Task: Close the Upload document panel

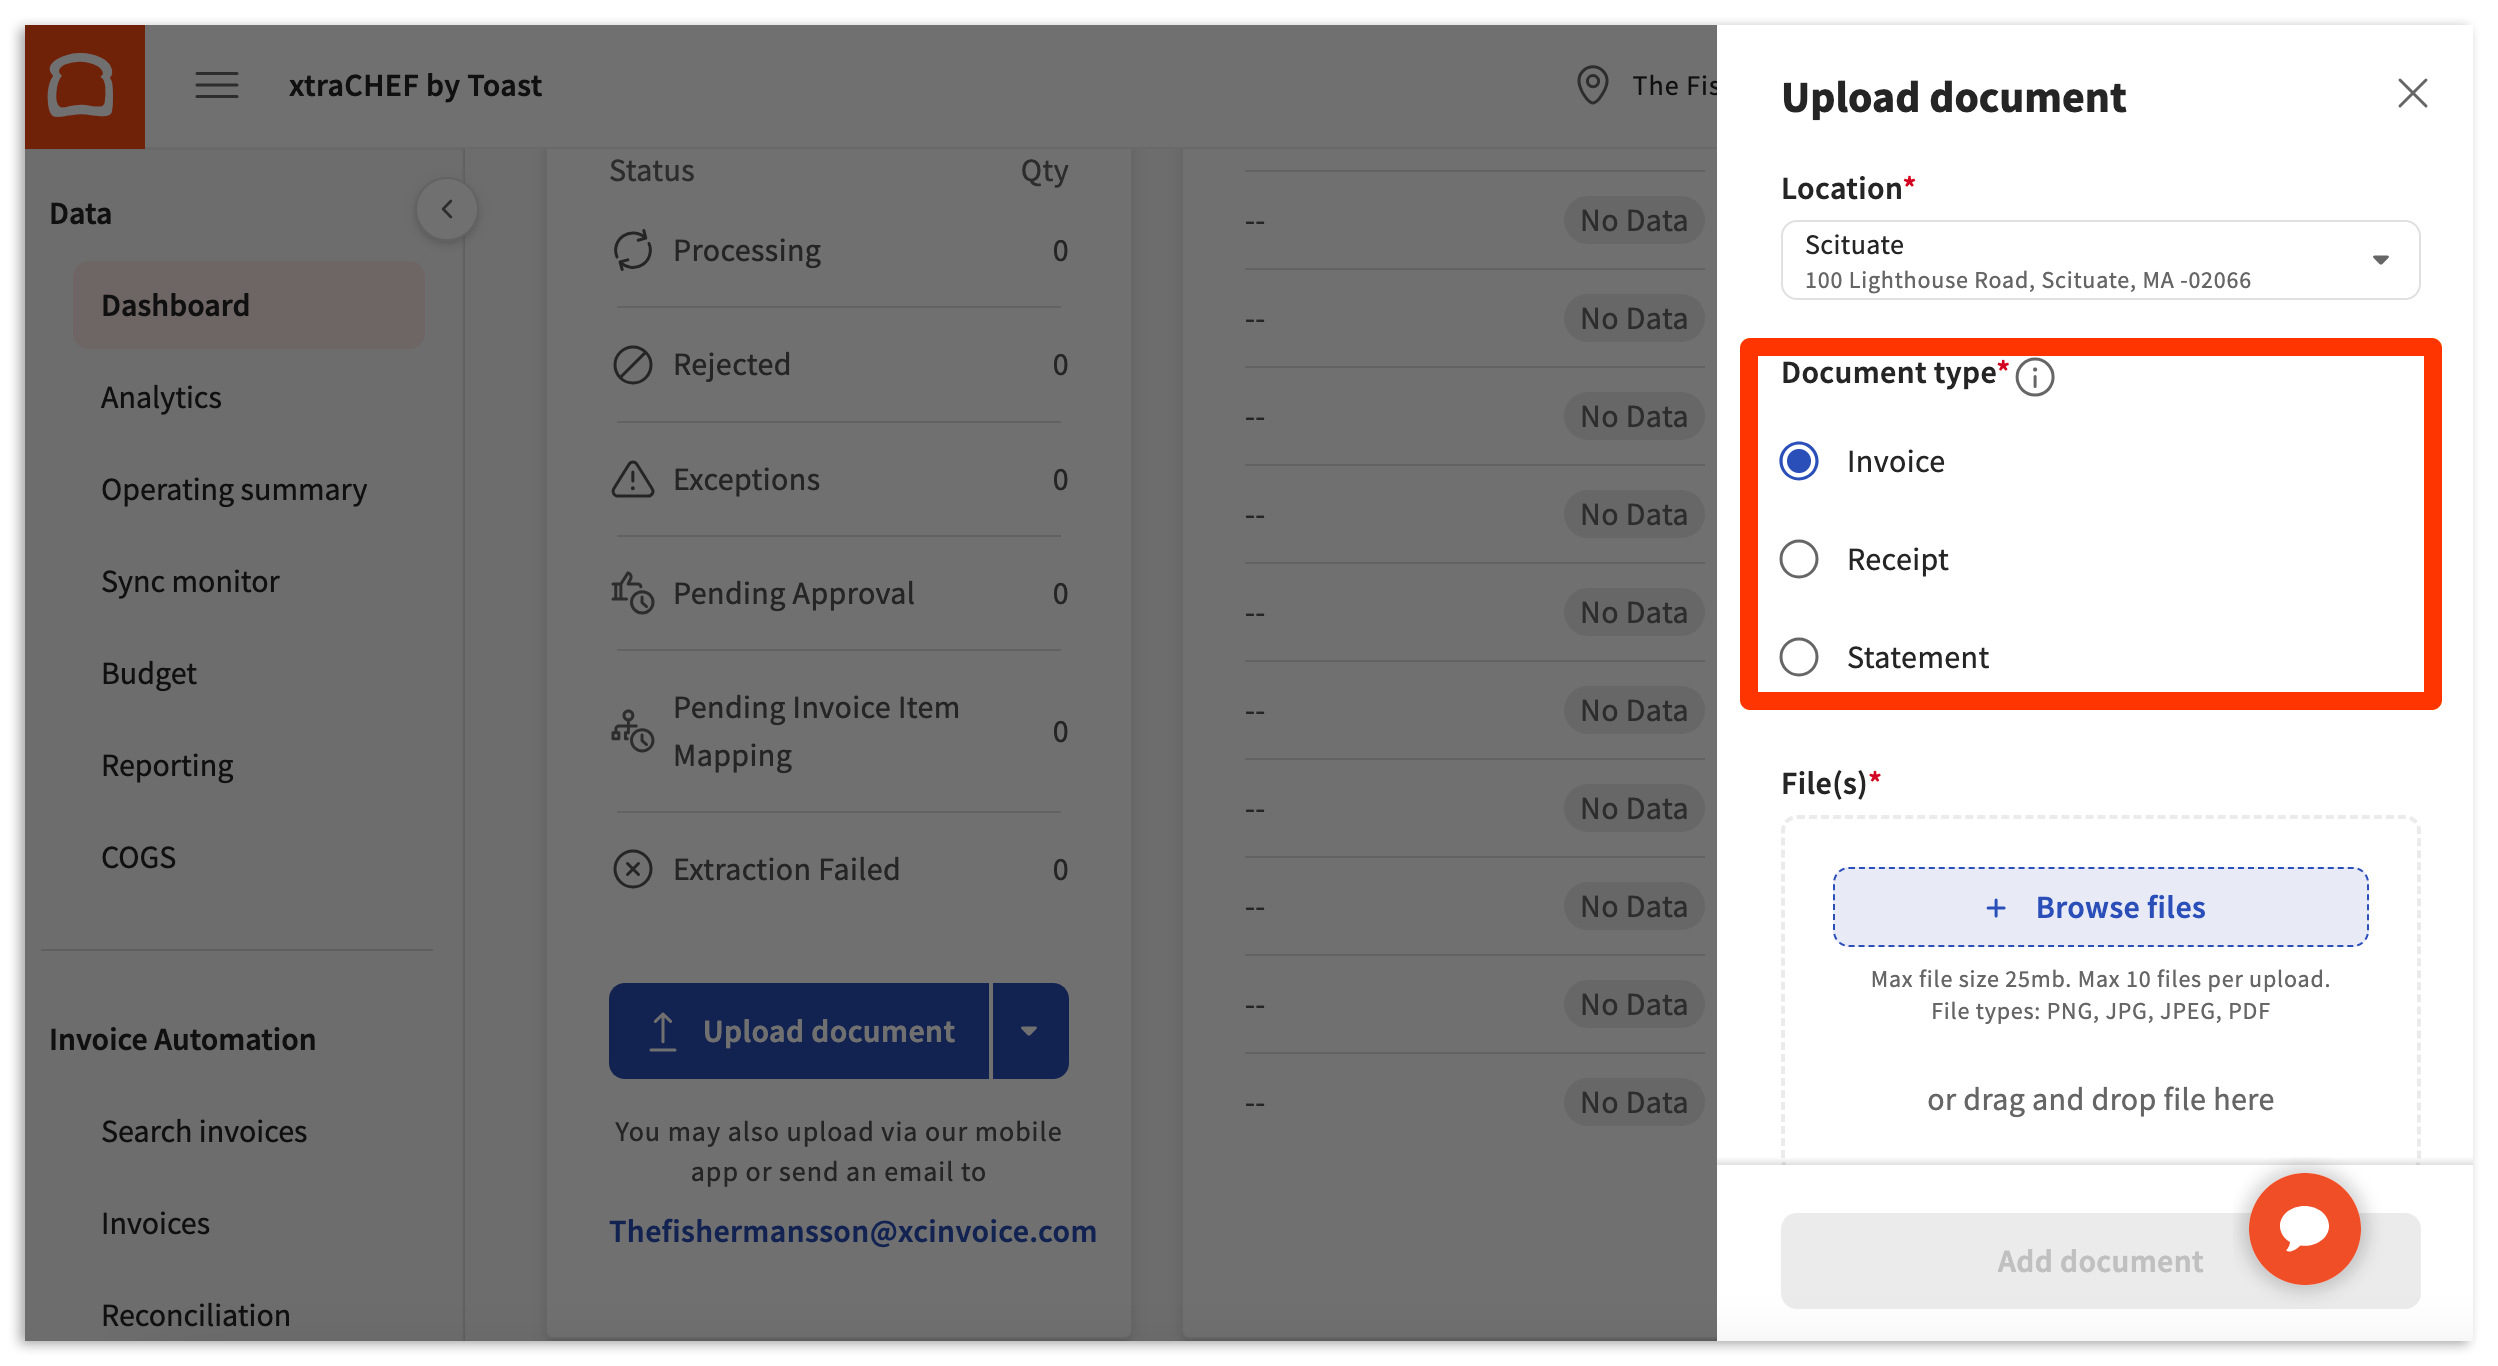Action: tap(2411, 94)
